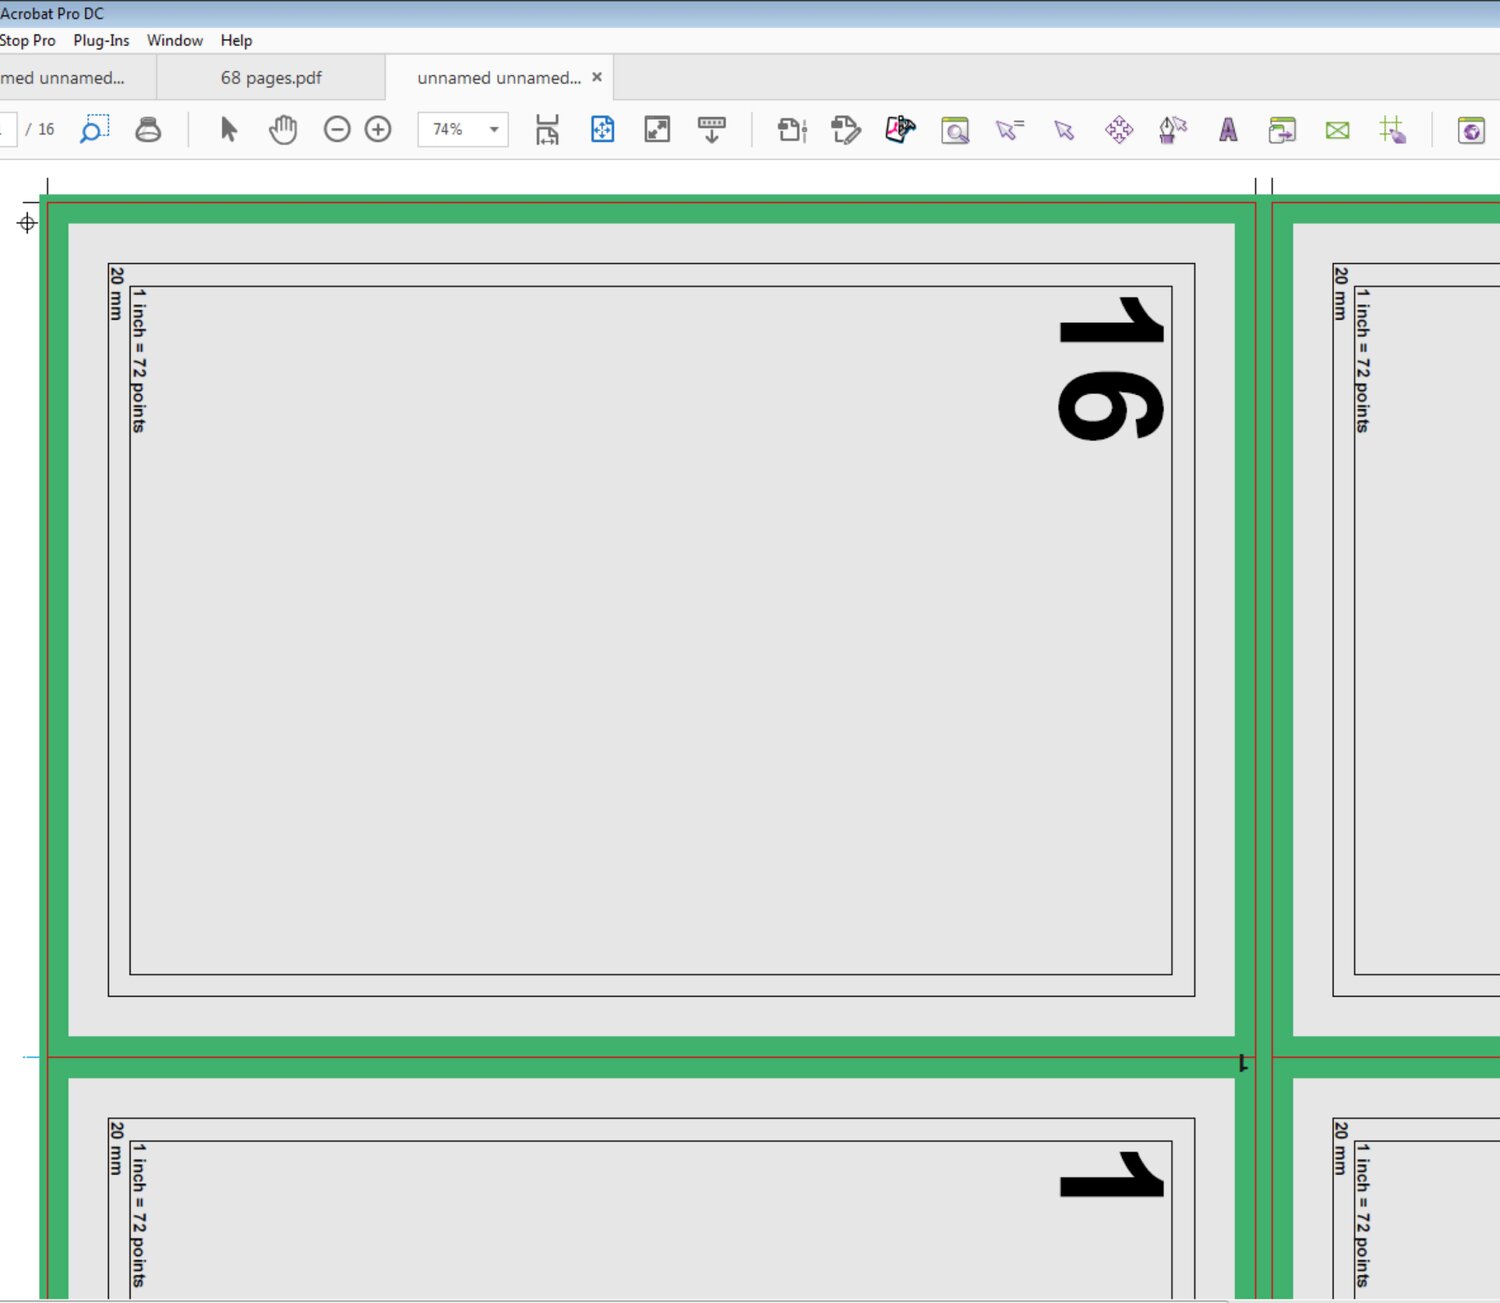Zoom in with the plus button
The width and height of the screenshot is (1500, 1303).
(378, 129)
